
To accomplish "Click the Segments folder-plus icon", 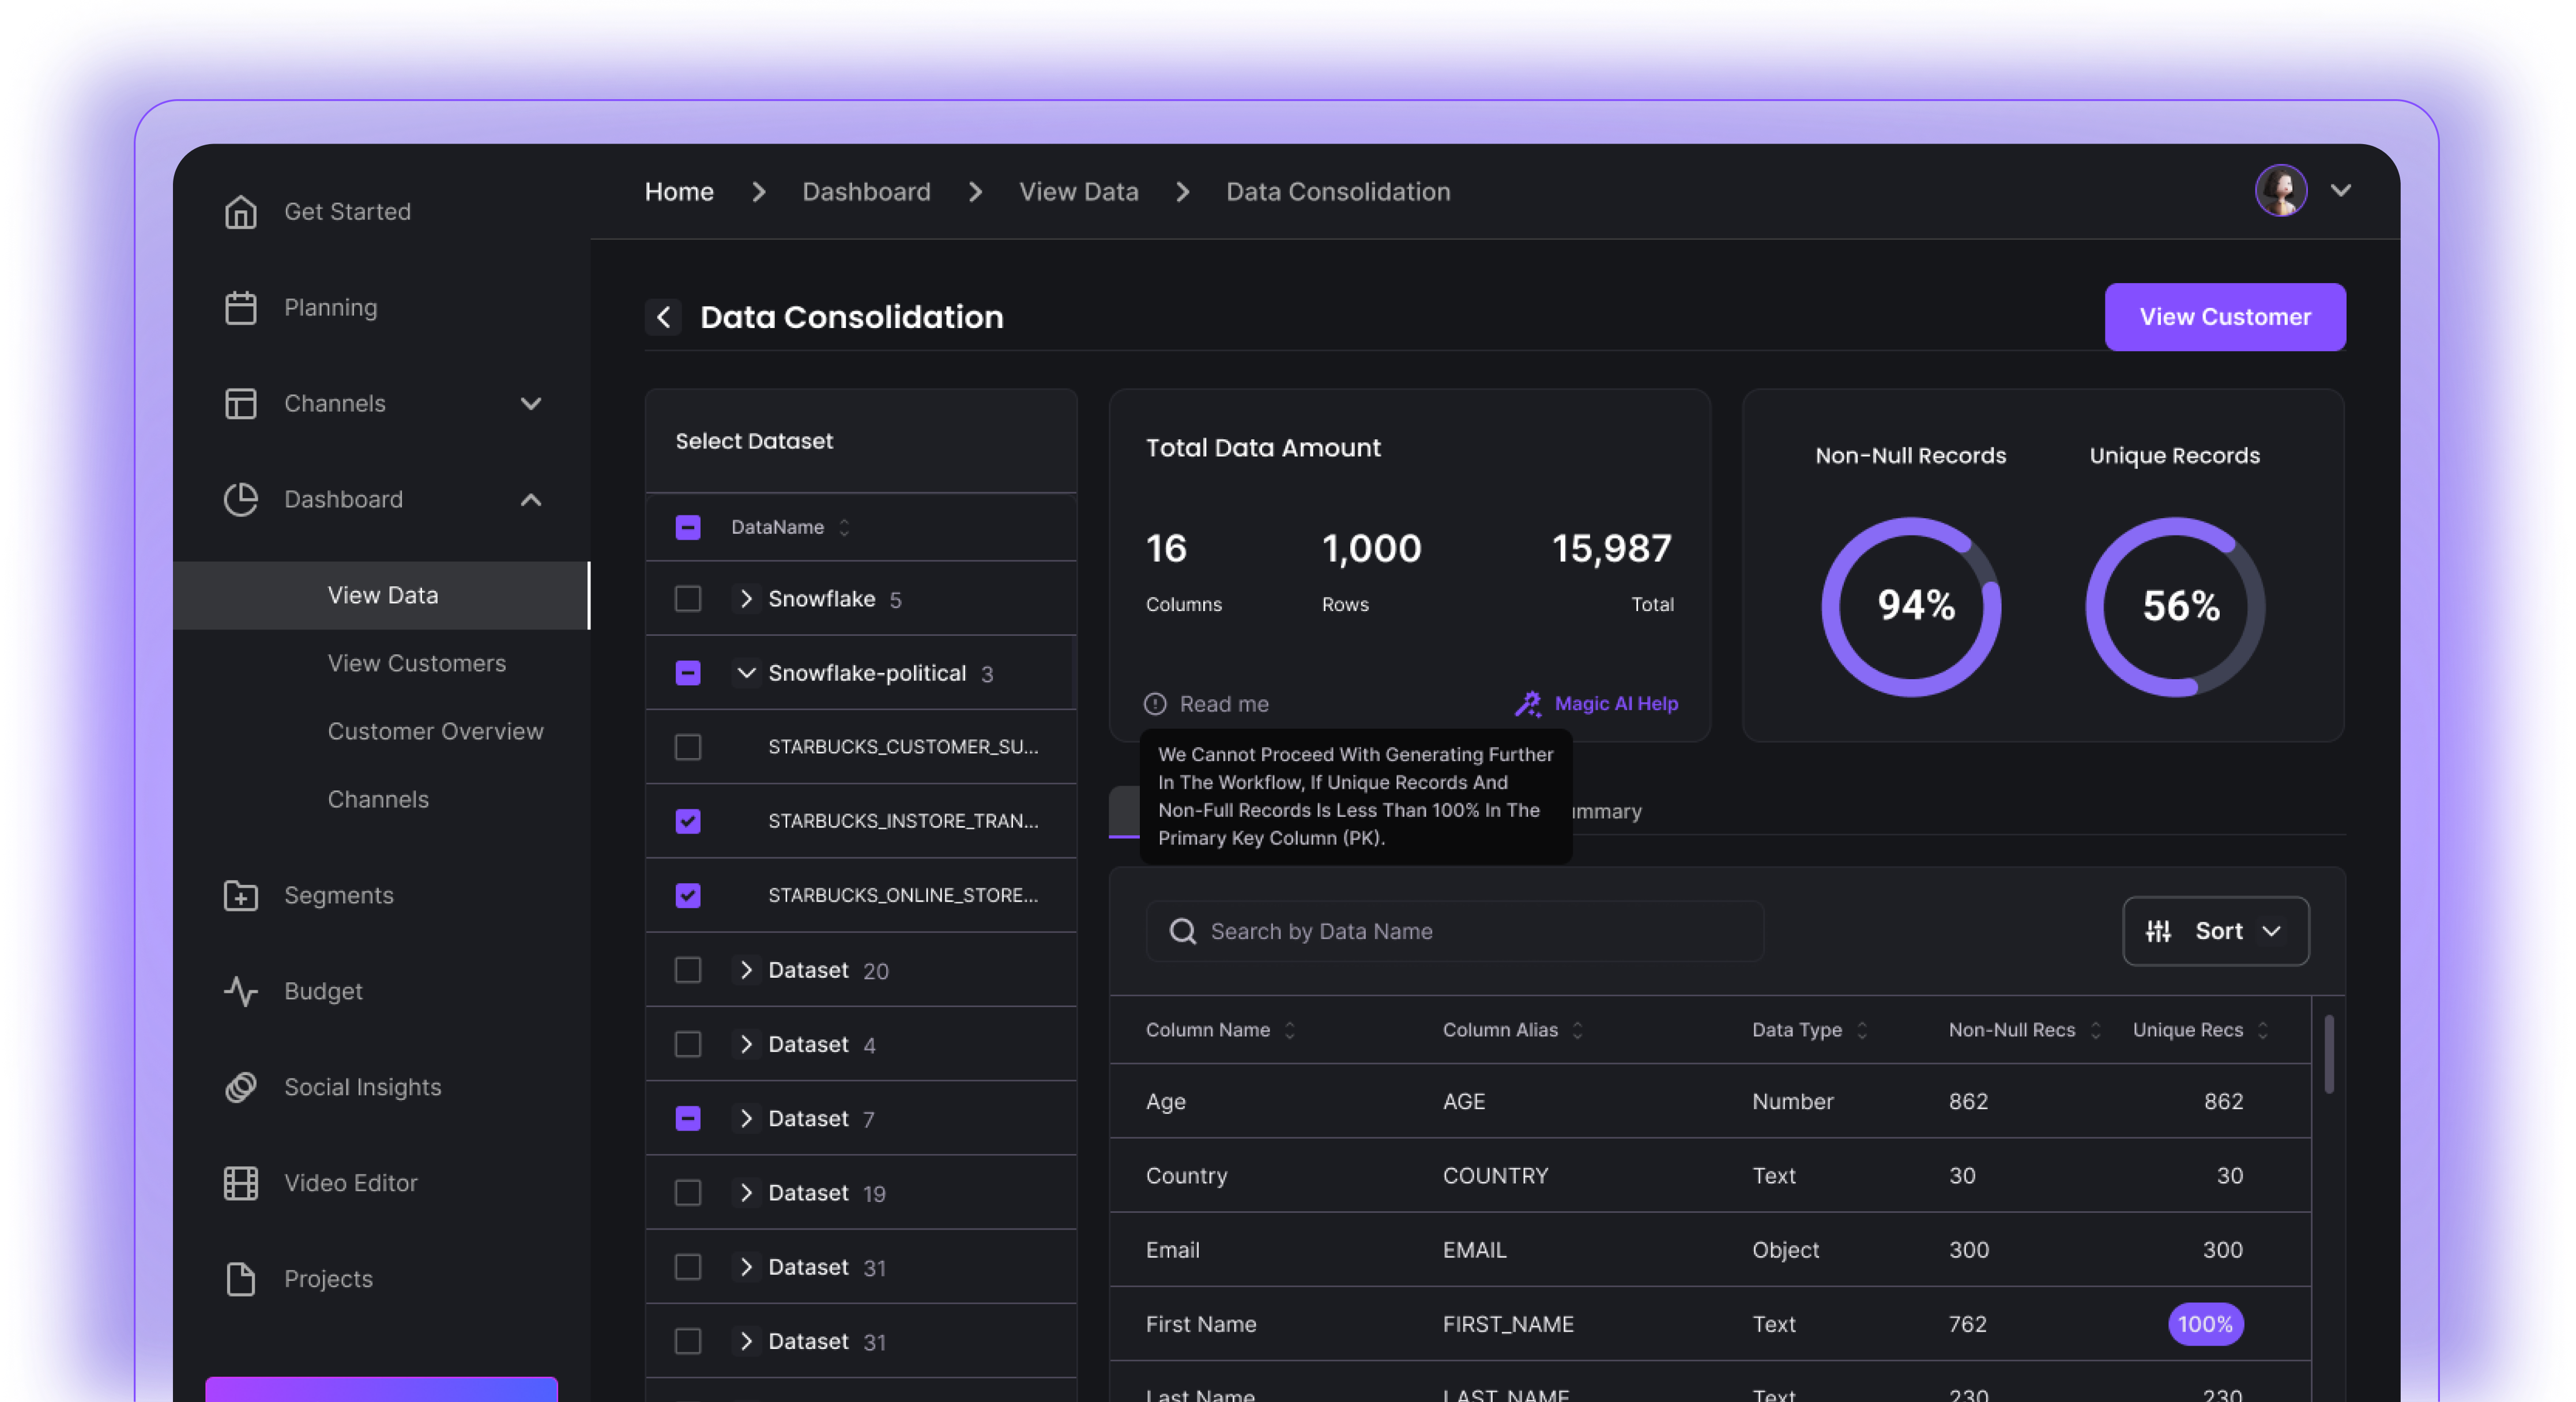I will 240,896.
